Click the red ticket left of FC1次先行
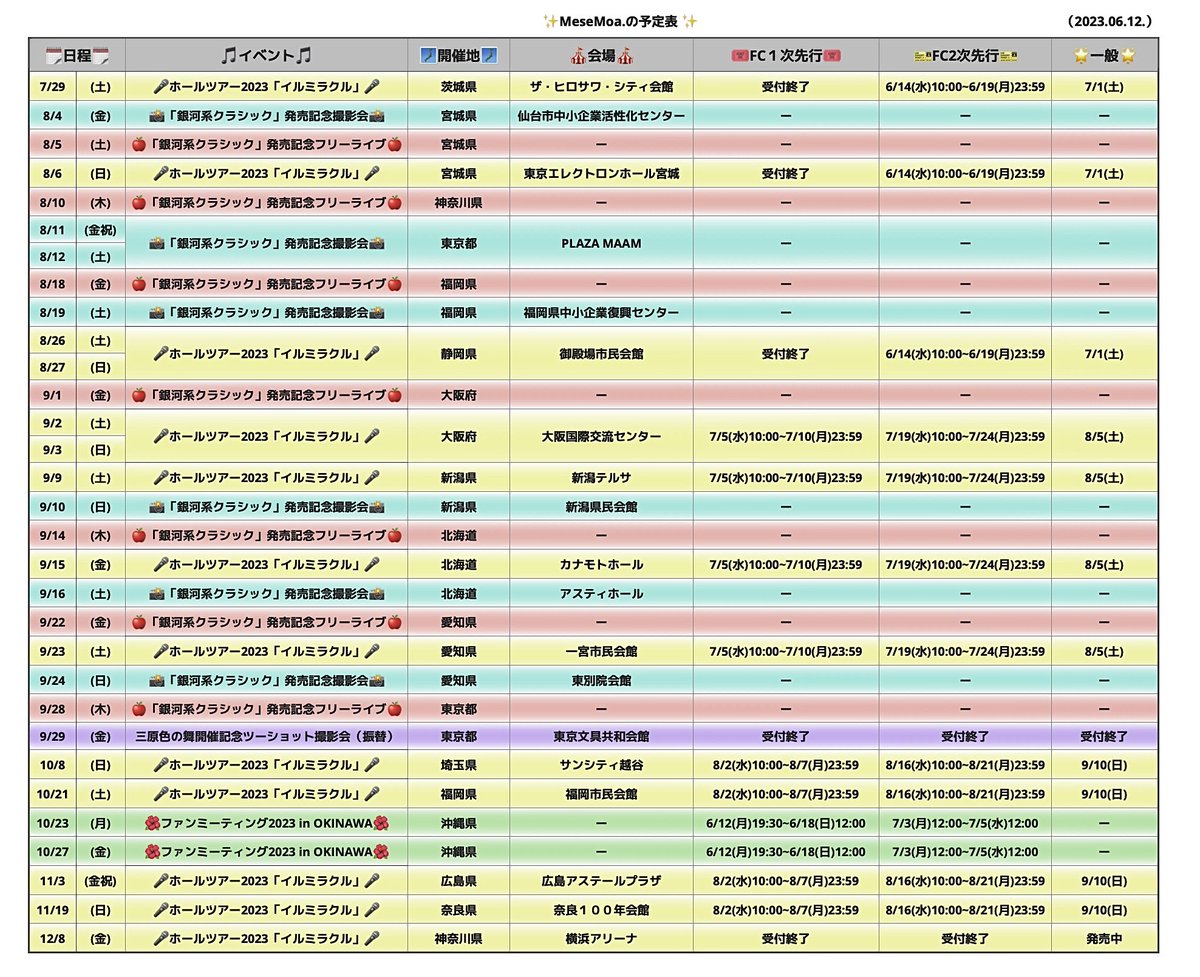1200x977 pixels. [x=740, y=55]
